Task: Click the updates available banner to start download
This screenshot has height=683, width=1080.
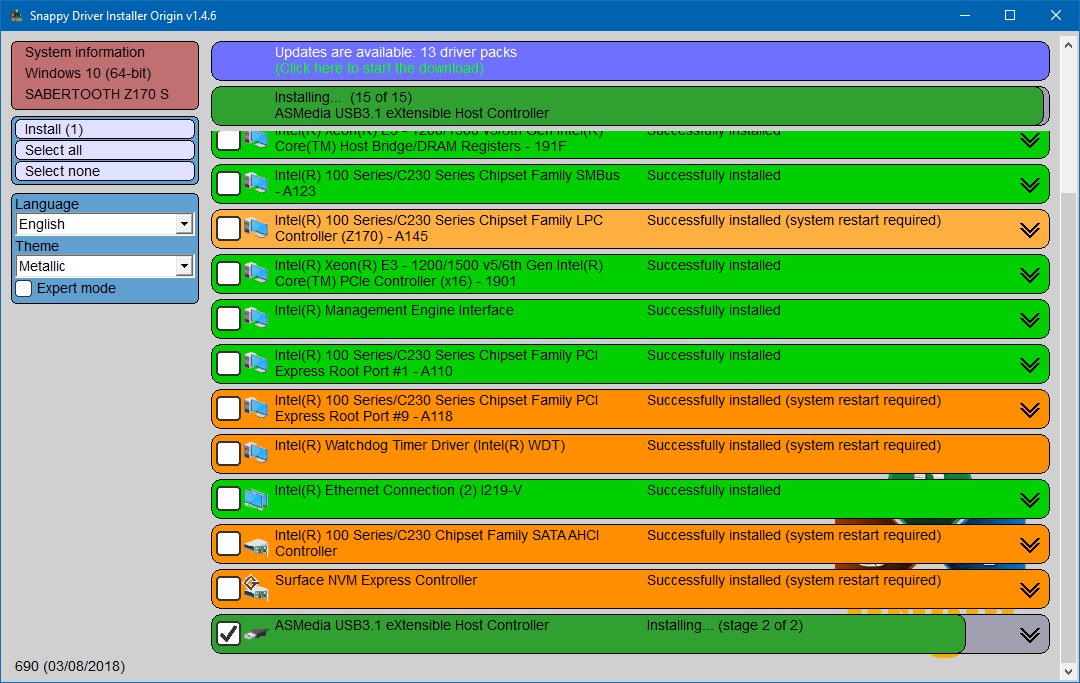Action: (630, 61)
